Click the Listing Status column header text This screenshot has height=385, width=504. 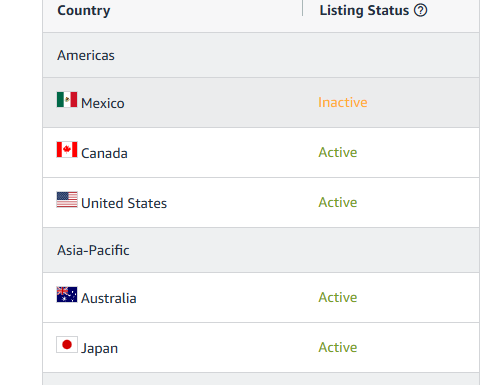pyautogui.click(x=364, y=10)
